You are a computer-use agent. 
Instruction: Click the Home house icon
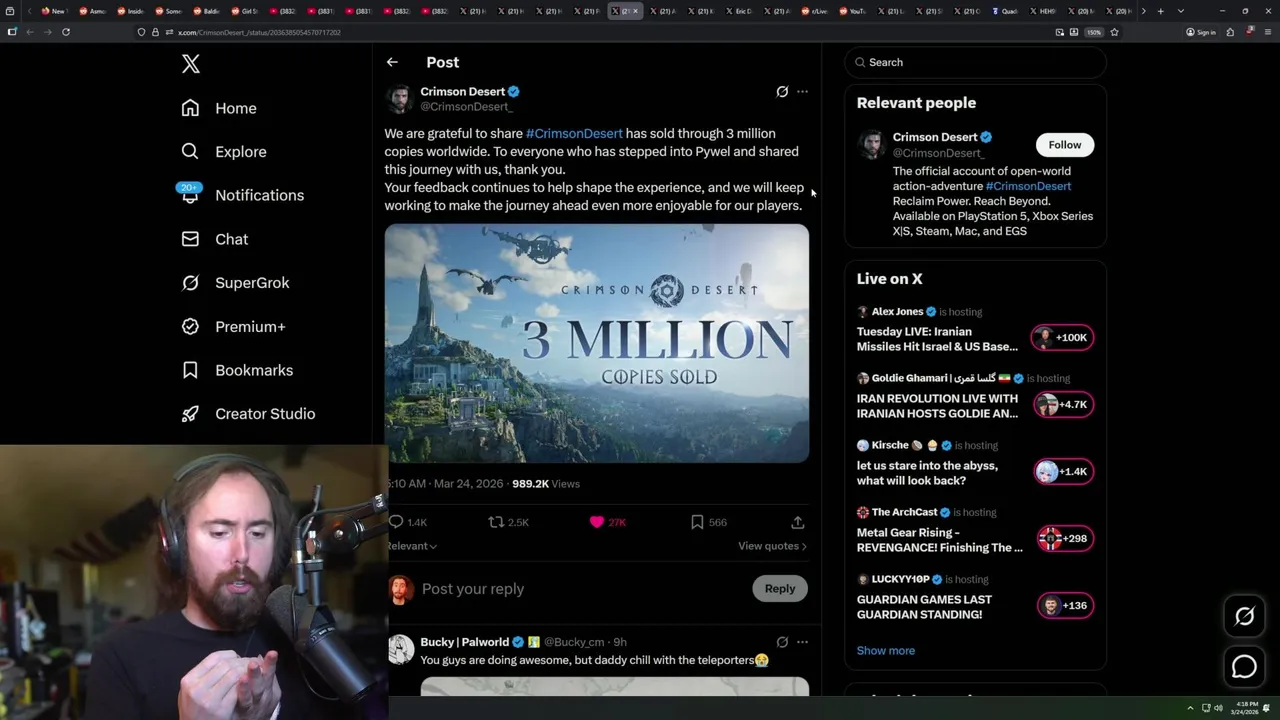point(190,108)
